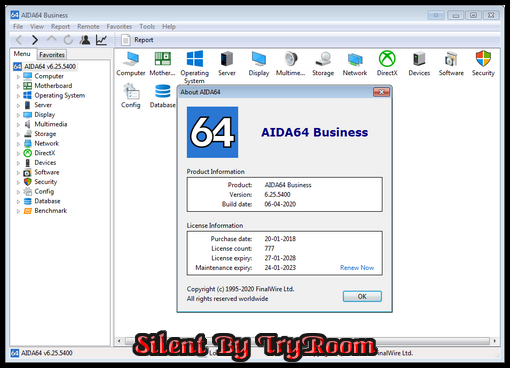
Task: Open the Multimedia speaker icon in main pane
Action: (290, 64)
